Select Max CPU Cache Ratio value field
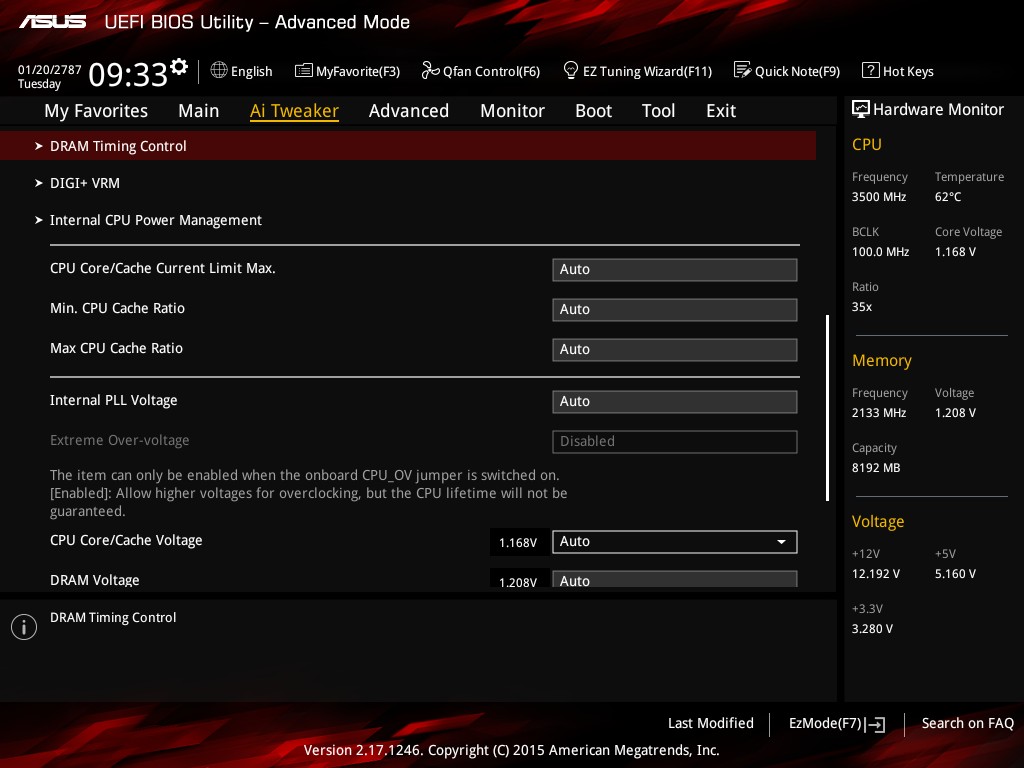Screen dimensions: 1024x768 675,349
